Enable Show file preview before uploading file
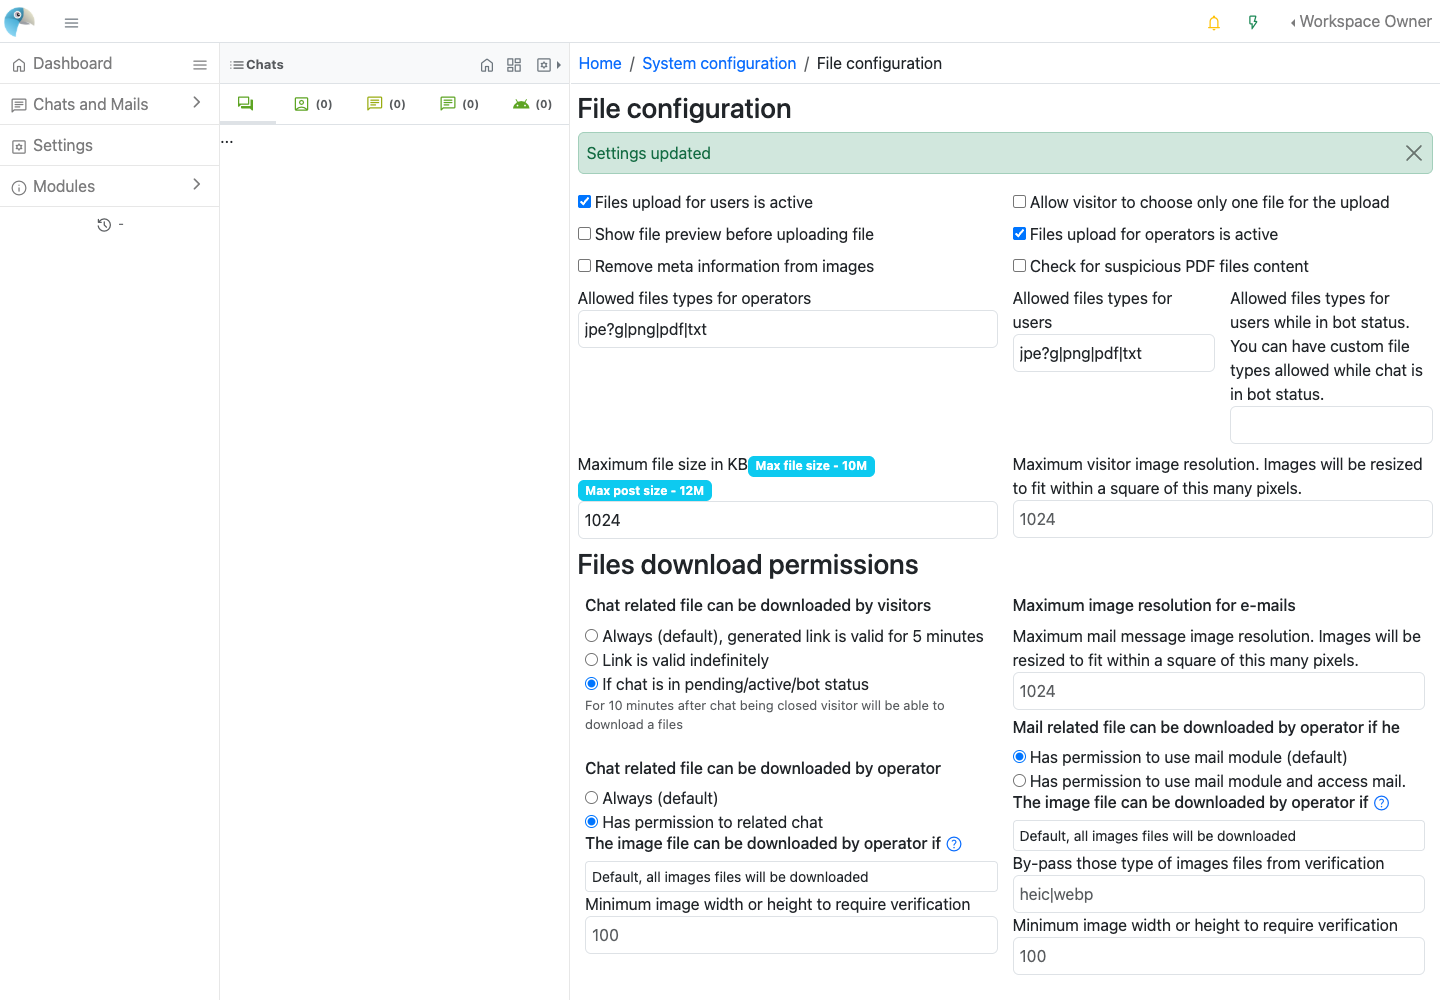Viewport: 1440px width, 1000px height. pos(585,234)
